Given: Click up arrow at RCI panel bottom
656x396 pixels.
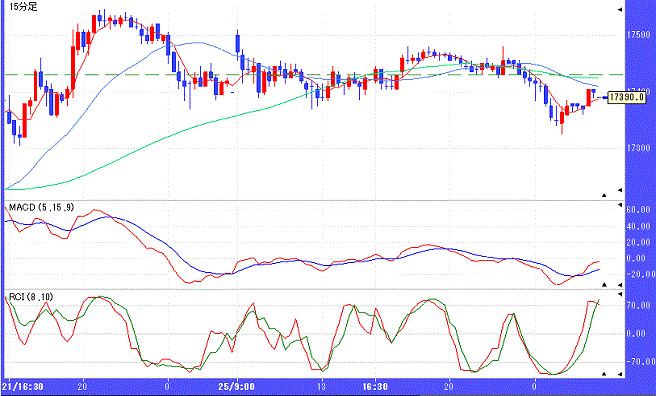Looking at the screenshot, I should (x=604, y=373).
